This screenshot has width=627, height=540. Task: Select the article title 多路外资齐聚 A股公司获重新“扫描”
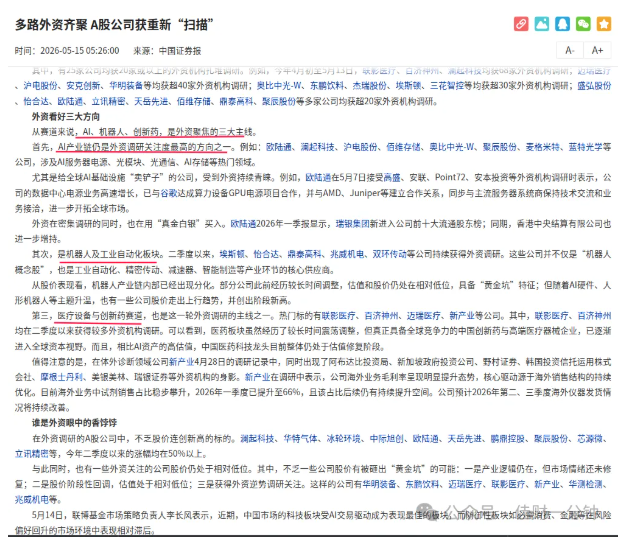click(114, 25)
